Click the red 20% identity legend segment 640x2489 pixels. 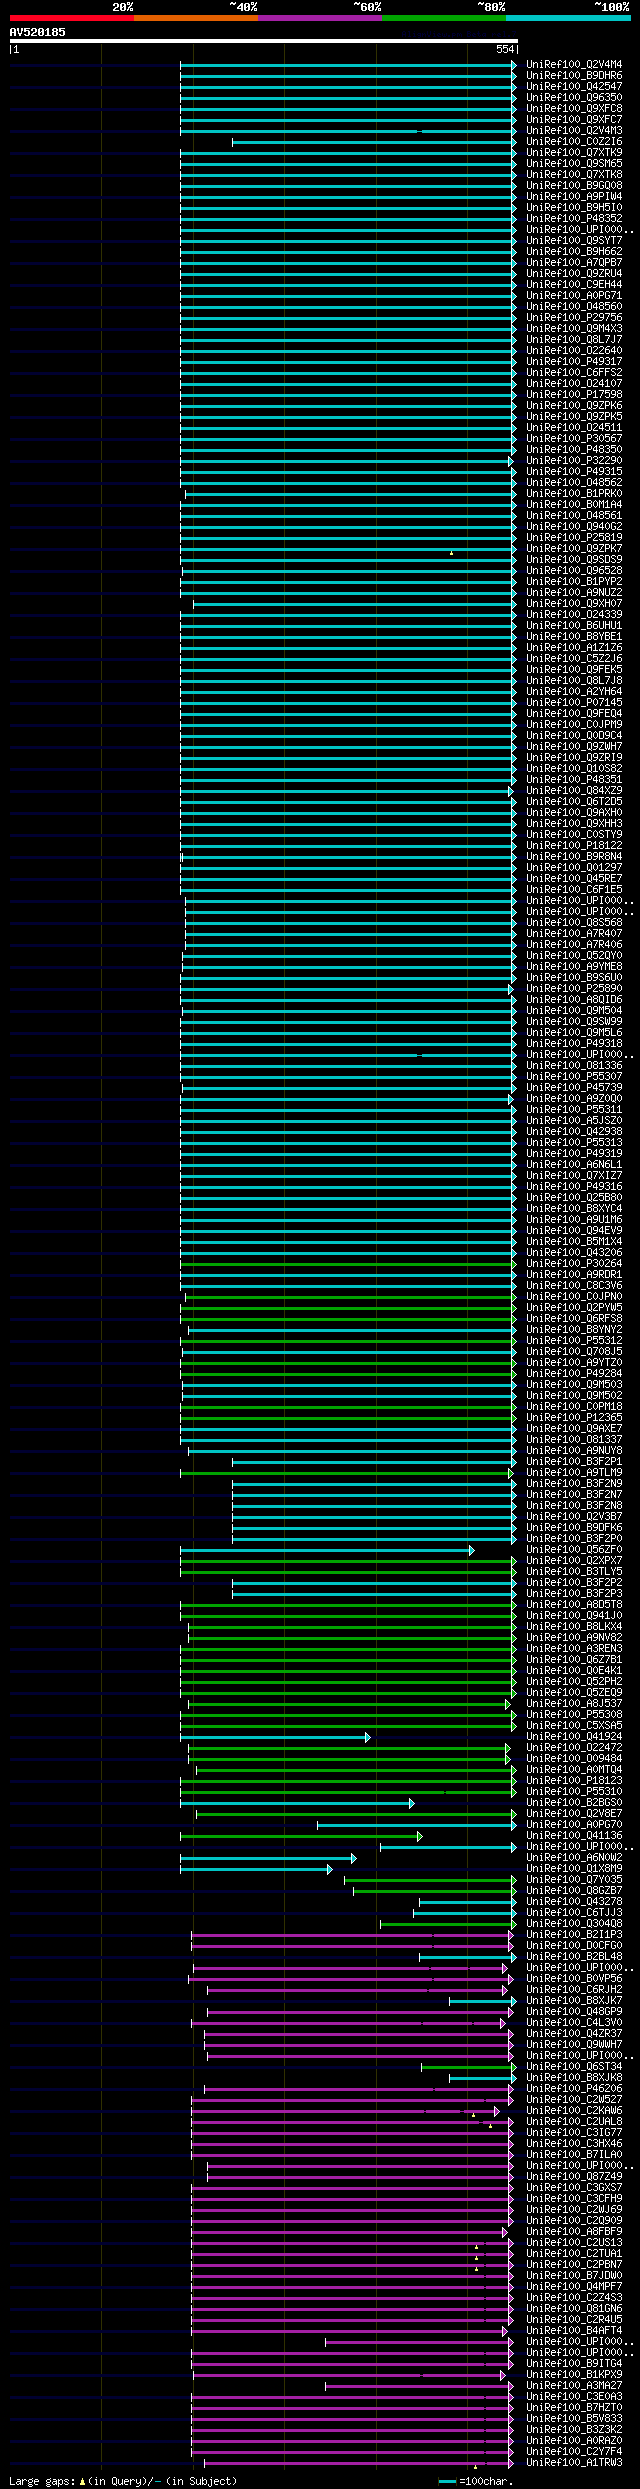point(71,18)
